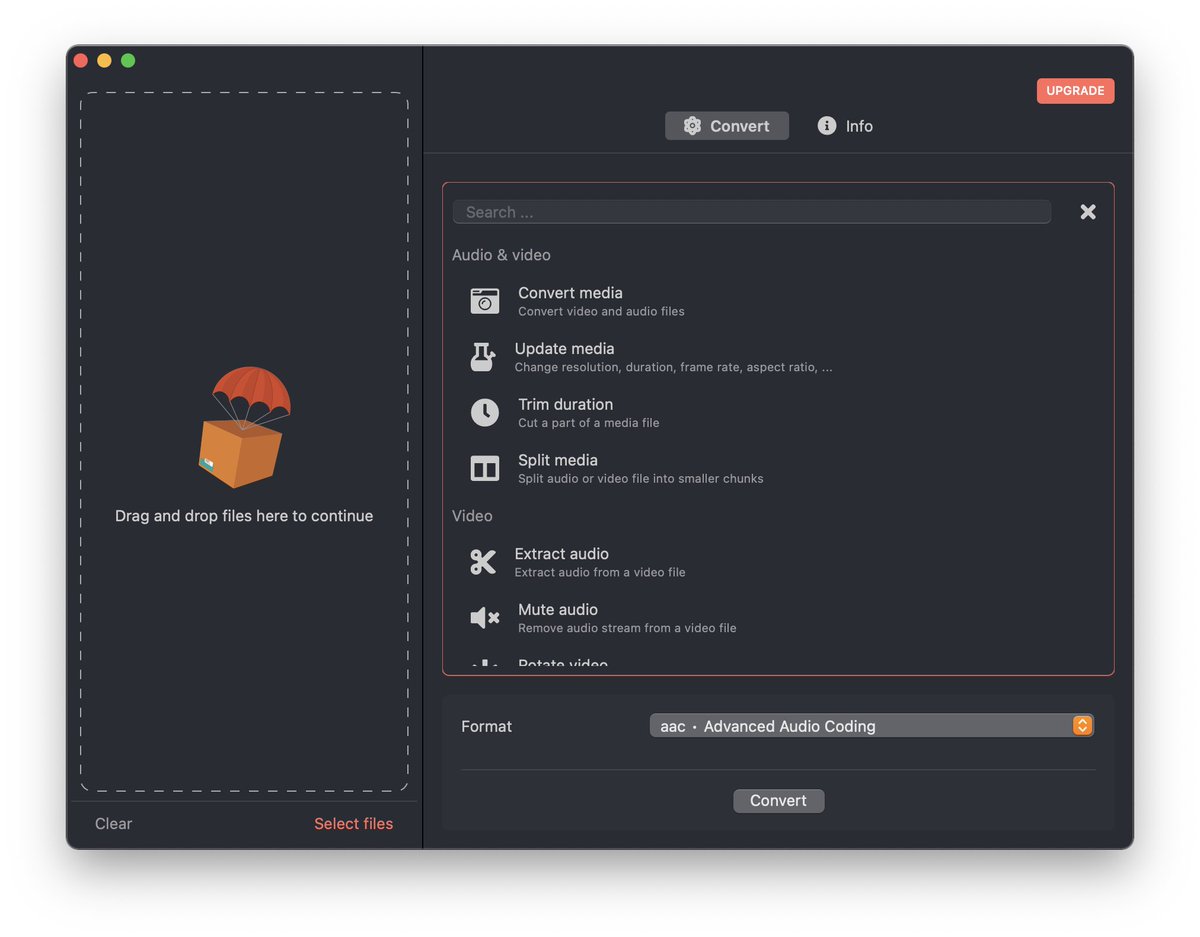Click Select files link

click(x=354, y=824)
